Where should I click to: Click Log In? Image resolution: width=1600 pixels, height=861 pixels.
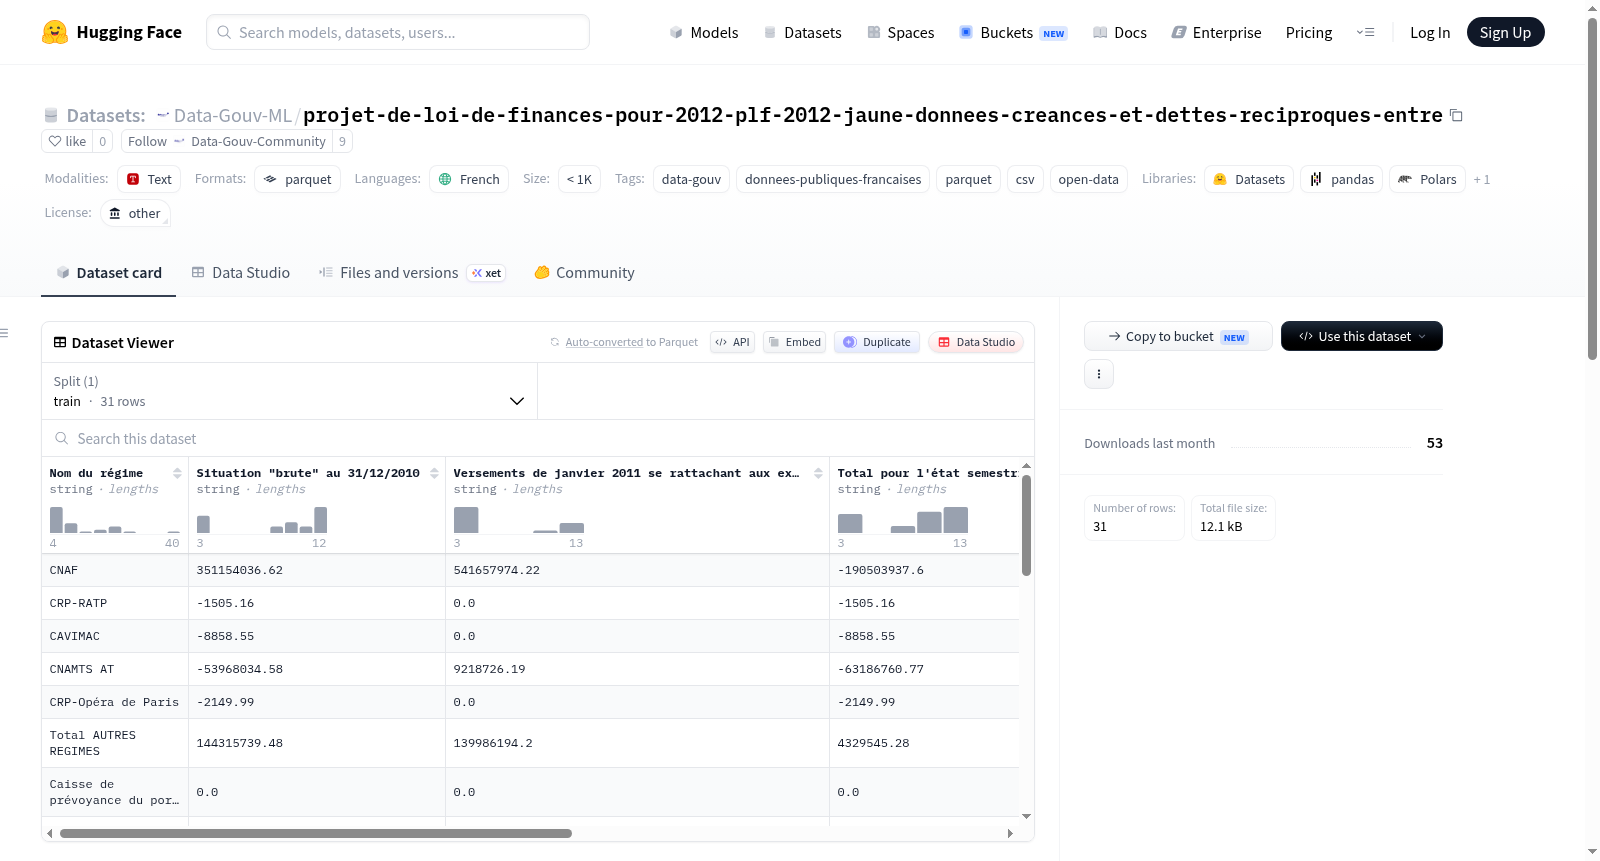1430,32
